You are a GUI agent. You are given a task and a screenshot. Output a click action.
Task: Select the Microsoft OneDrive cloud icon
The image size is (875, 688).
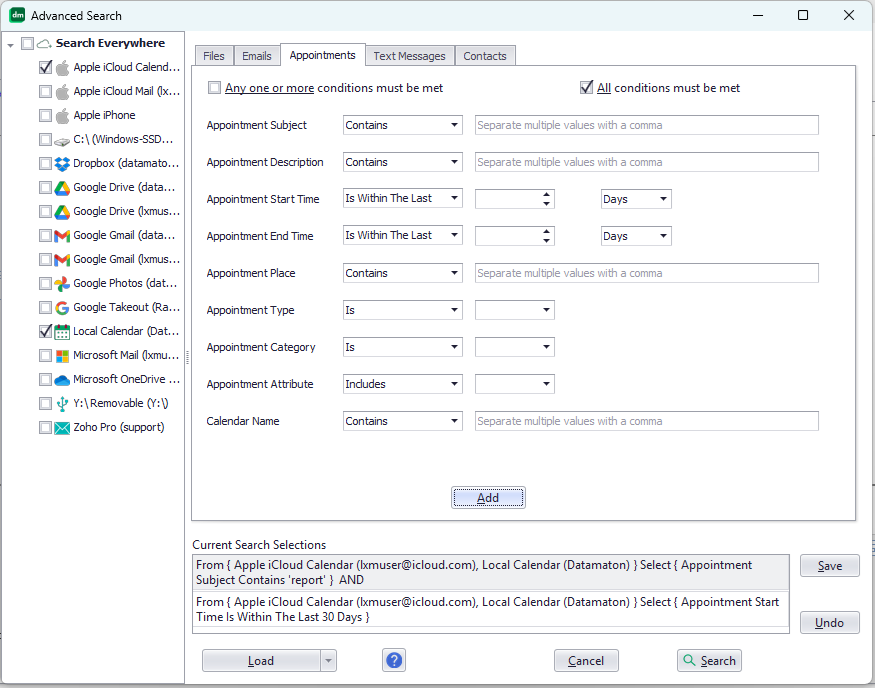point(60,379)
